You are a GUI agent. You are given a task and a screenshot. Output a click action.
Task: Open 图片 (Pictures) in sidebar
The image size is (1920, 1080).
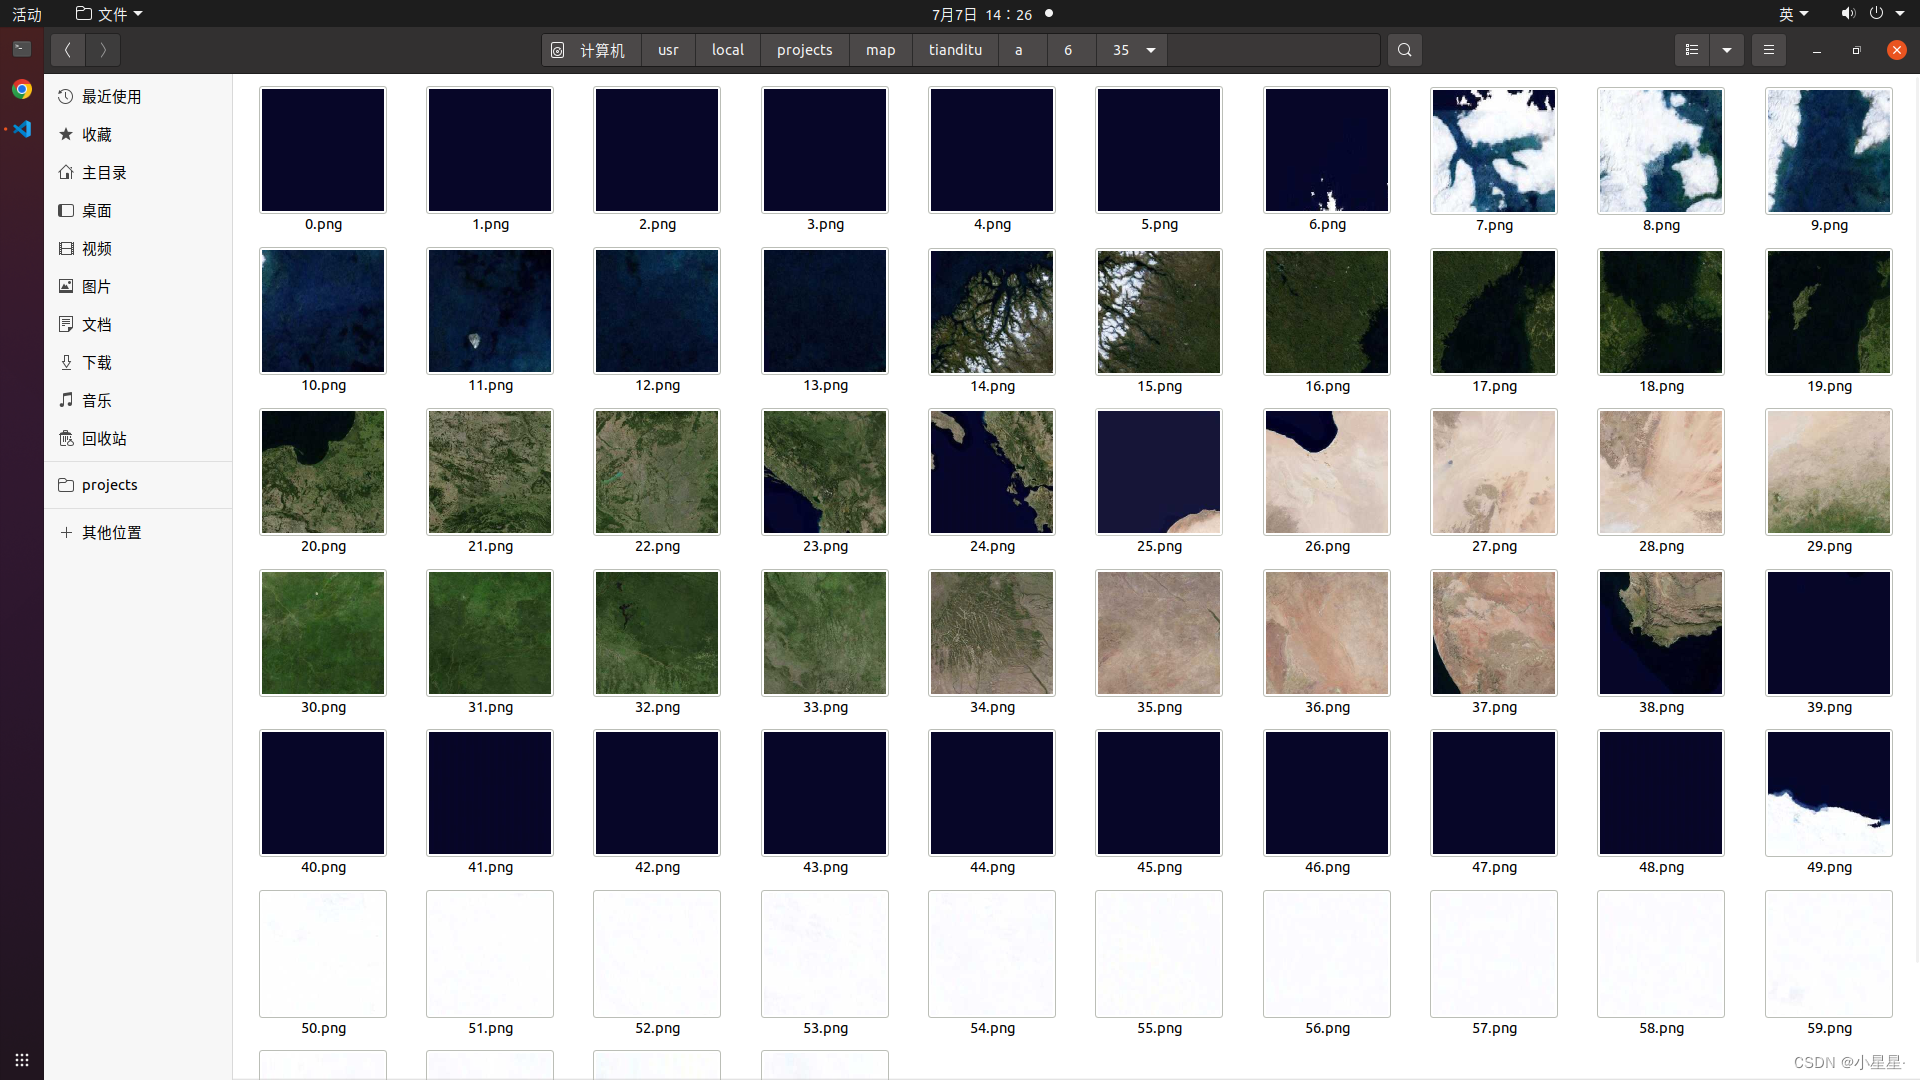[138, 287]
